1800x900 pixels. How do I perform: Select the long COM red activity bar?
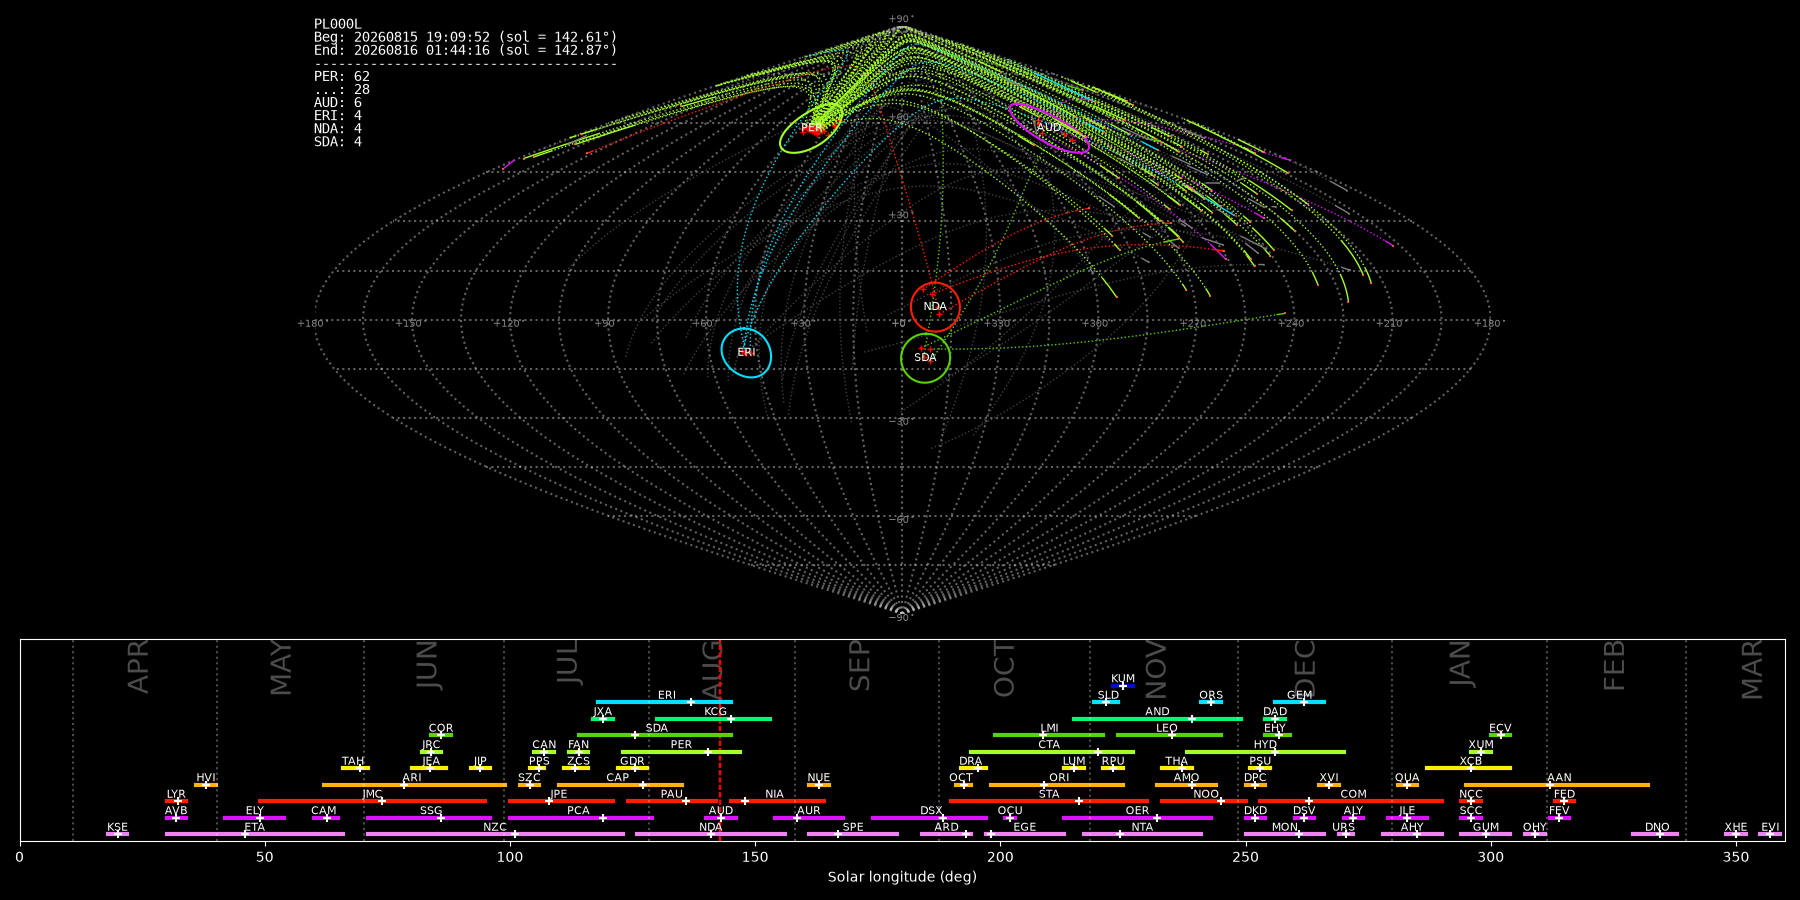(1301, 801)
